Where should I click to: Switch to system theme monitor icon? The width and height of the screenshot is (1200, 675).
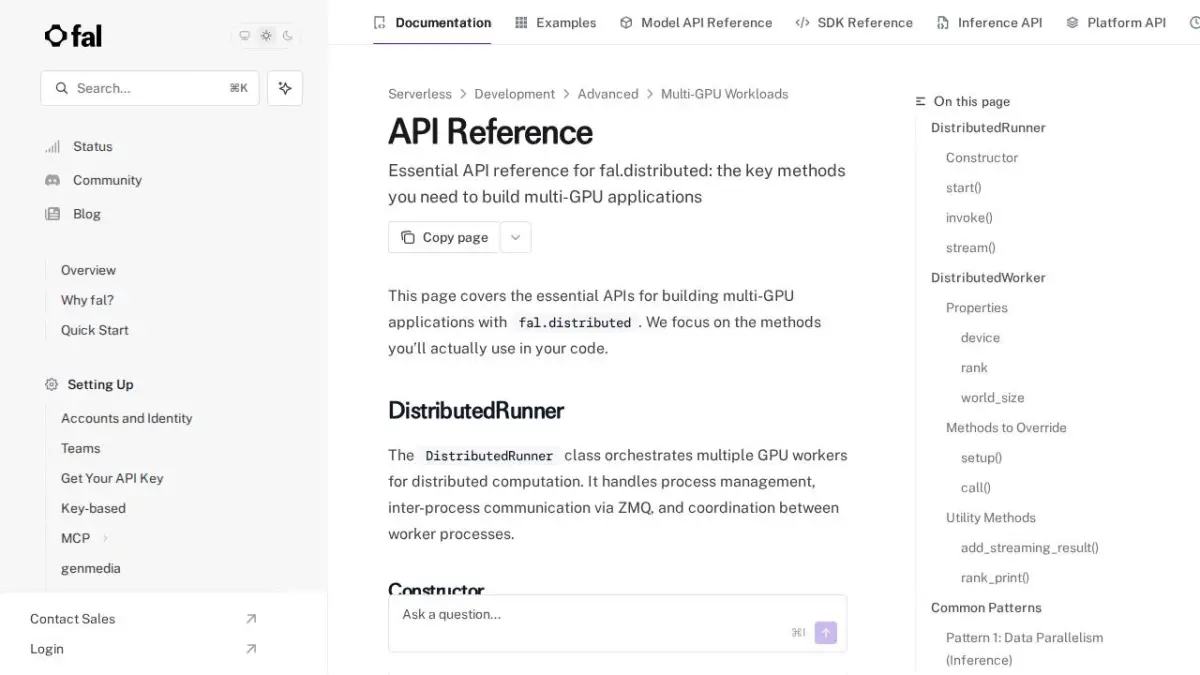tap(245, 36)
